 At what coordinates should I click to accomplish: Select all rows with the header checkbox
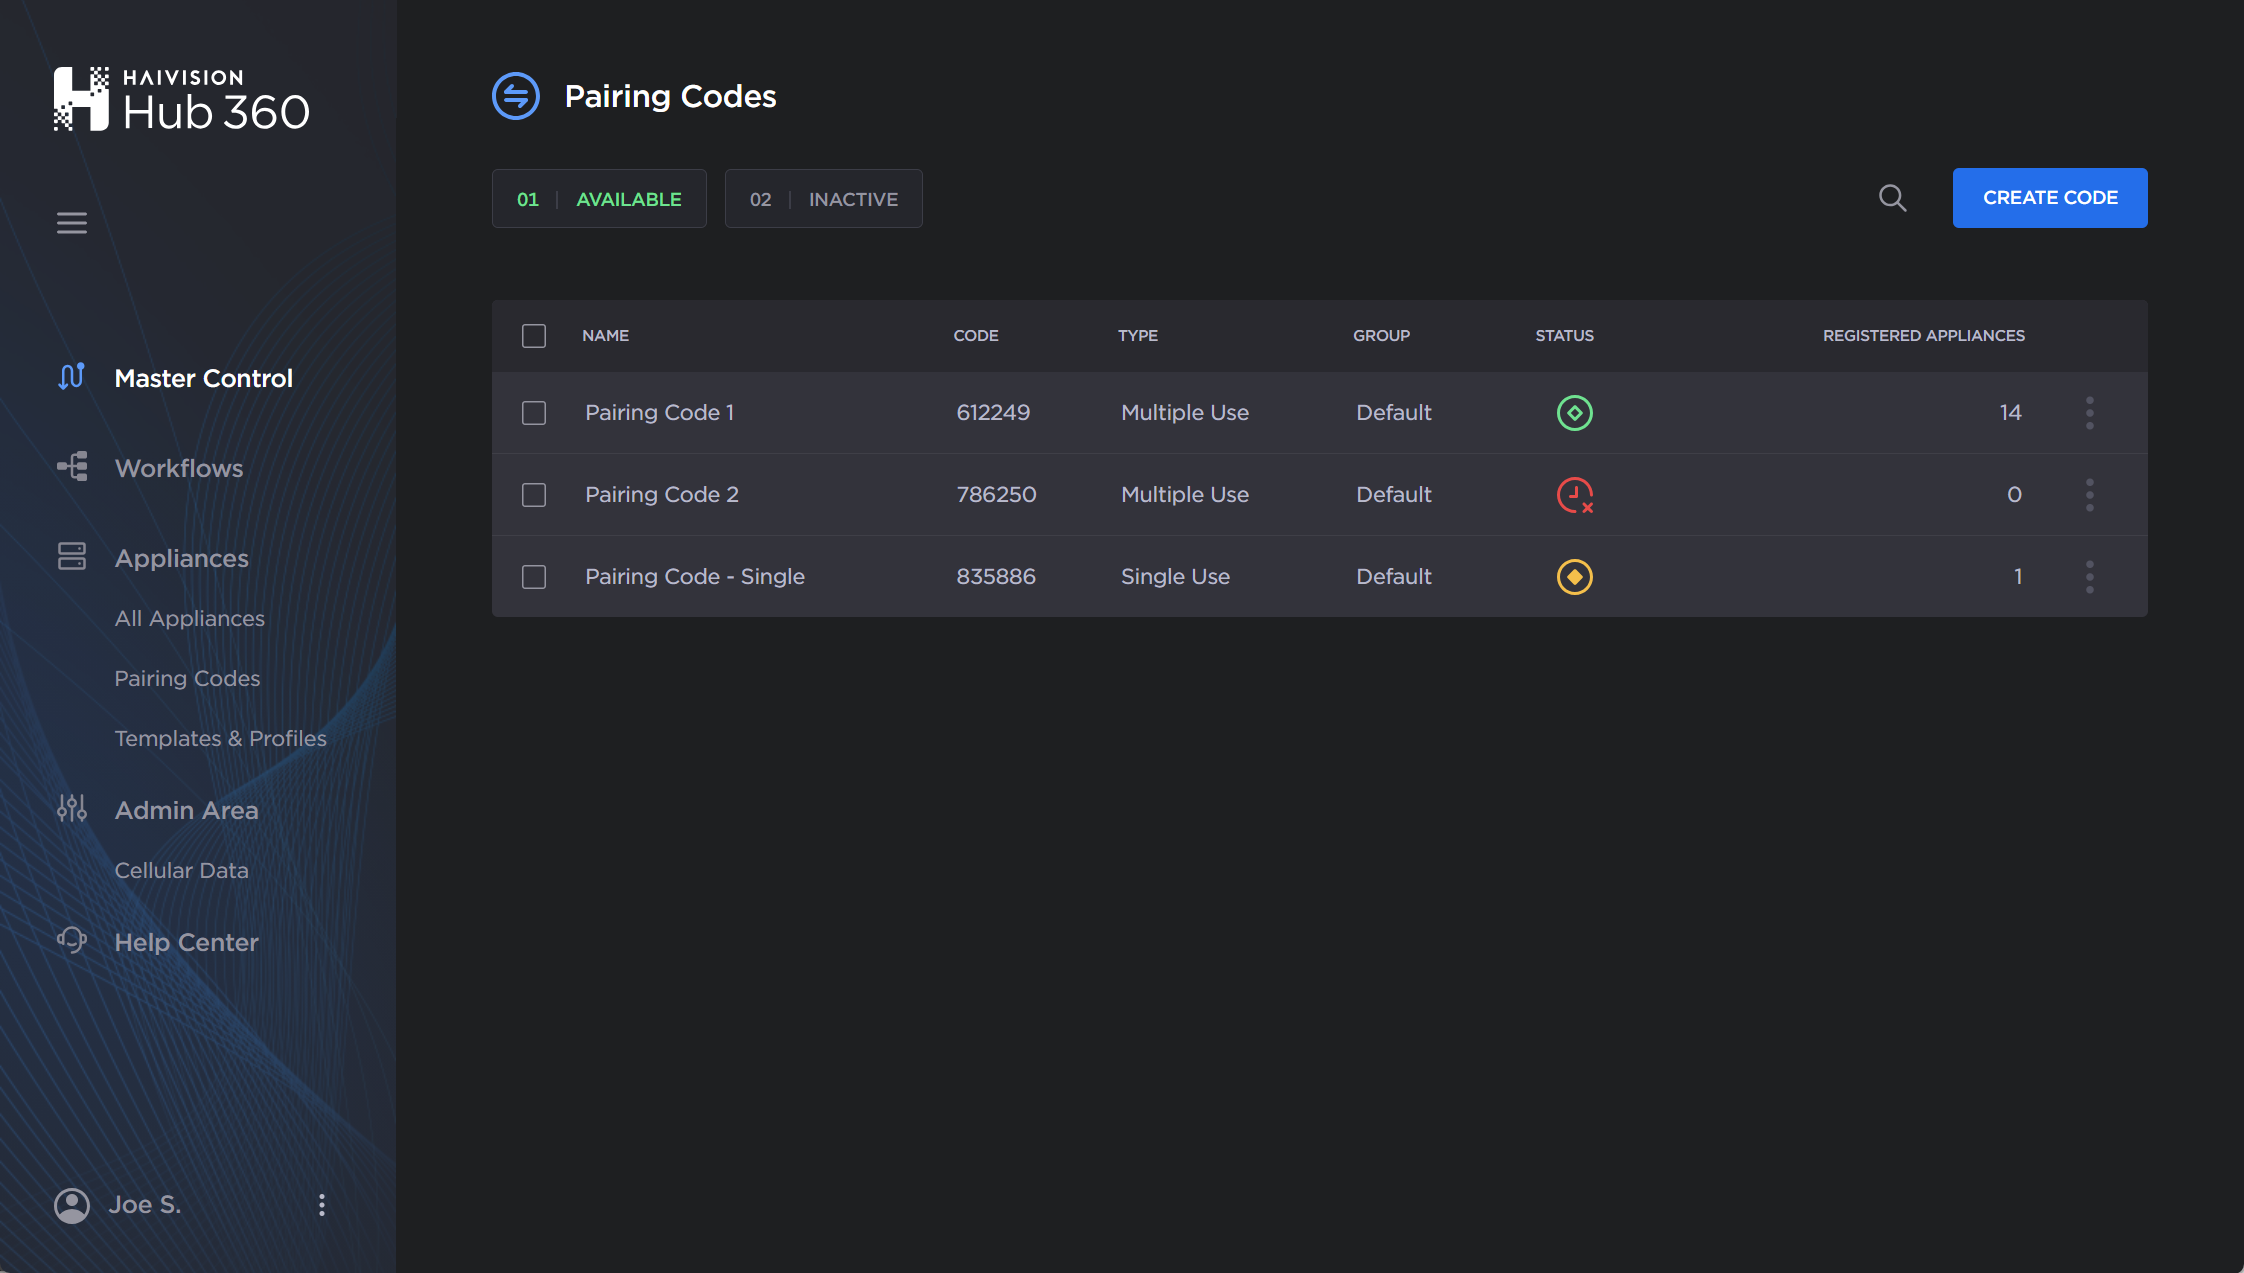click(534, 336)
